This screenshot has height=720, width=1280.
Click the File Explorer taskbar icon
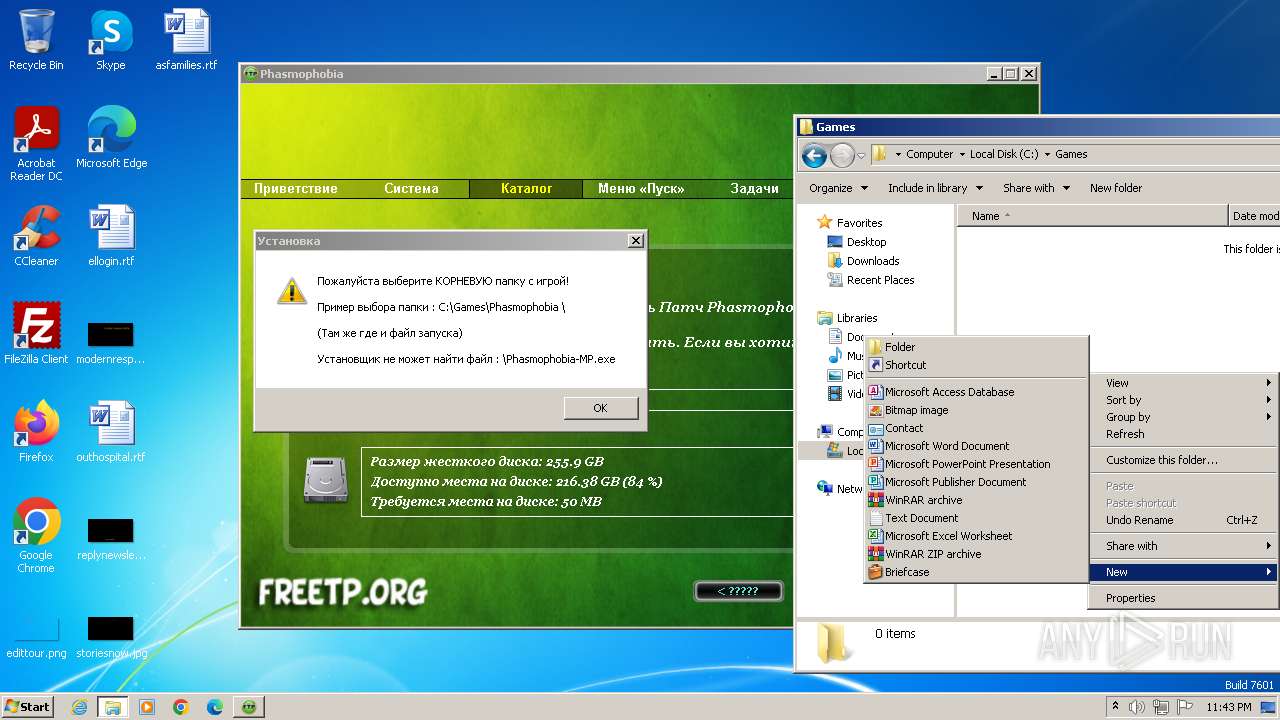113,707
